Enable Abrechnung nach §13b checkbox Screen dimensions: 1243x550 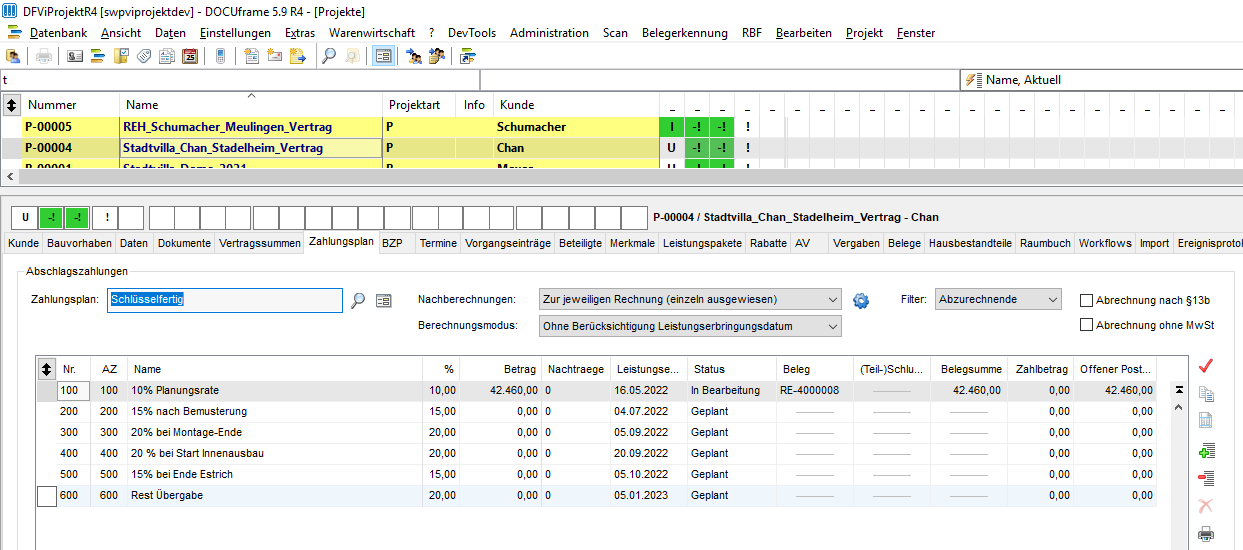tap(1087, 299)
